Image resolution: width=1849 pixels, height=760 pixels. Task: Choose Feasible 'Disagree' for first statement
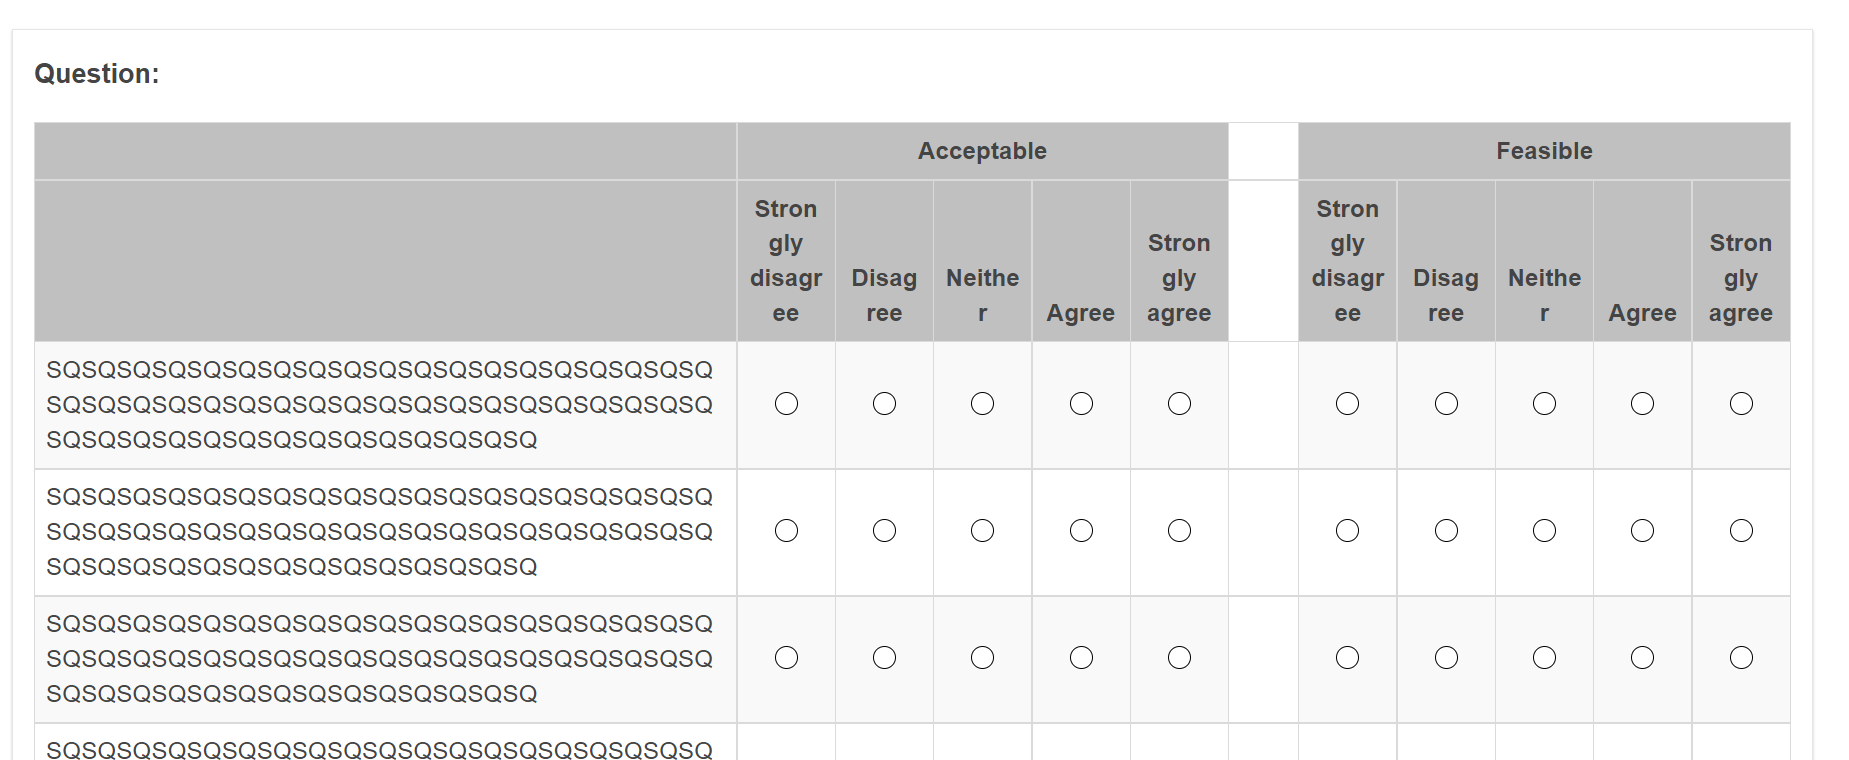click(1446, 404)
